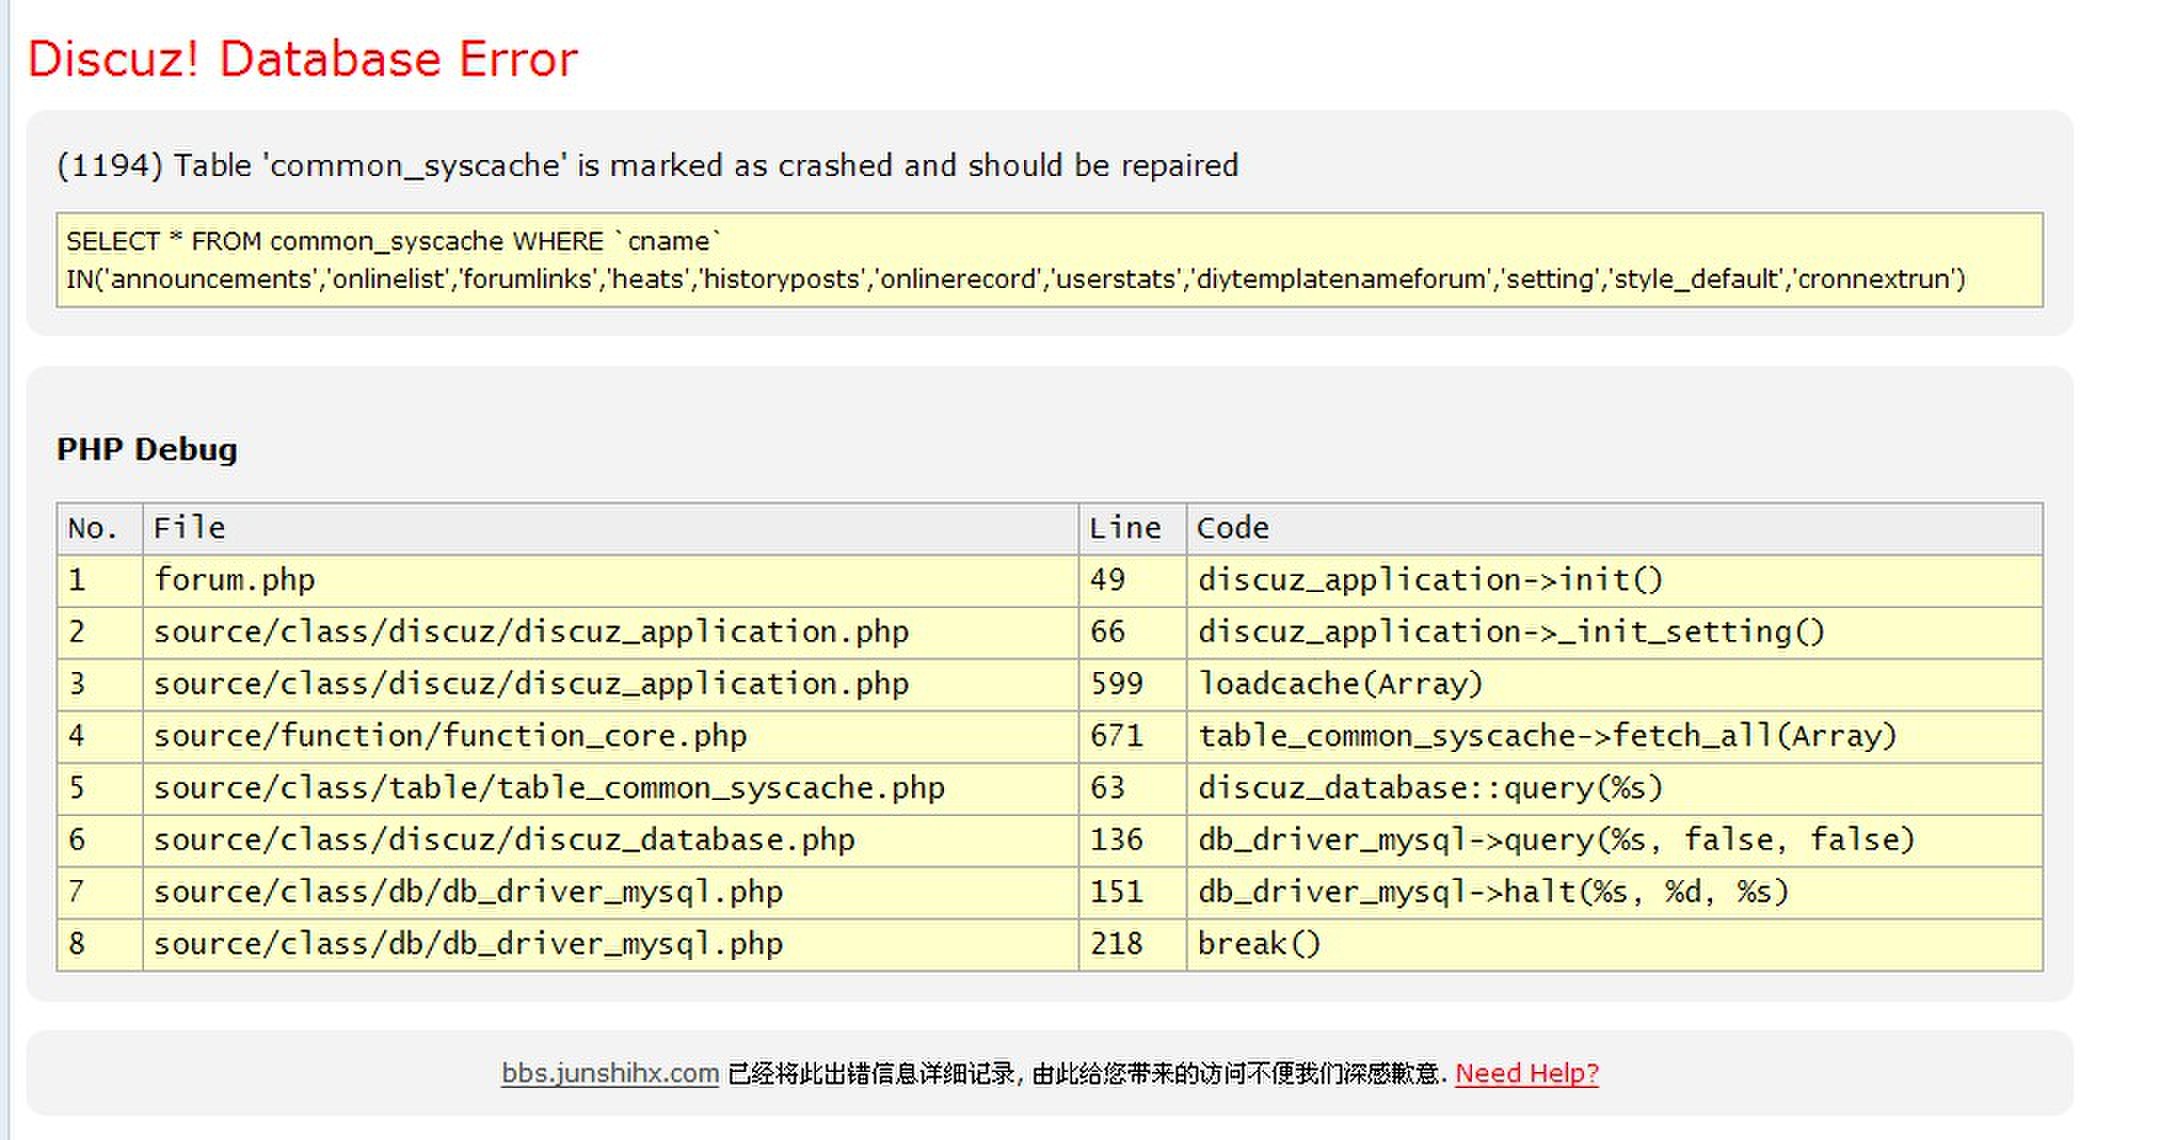
Task: Select db_driver_mysql.php file cell in row 8
Action: click(610, 945)
